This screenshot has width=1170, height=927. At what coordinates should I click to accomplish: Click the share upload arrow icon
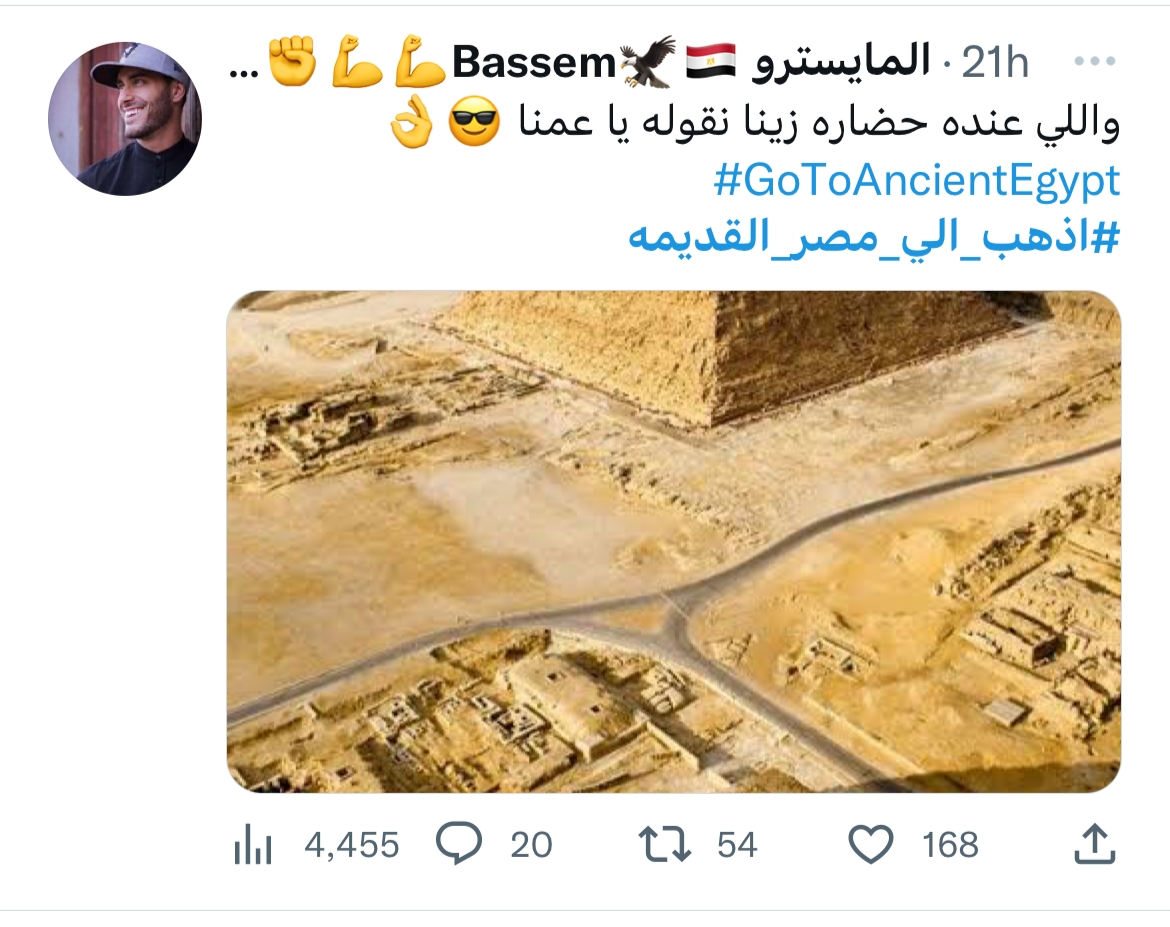tap(1095, 845)
